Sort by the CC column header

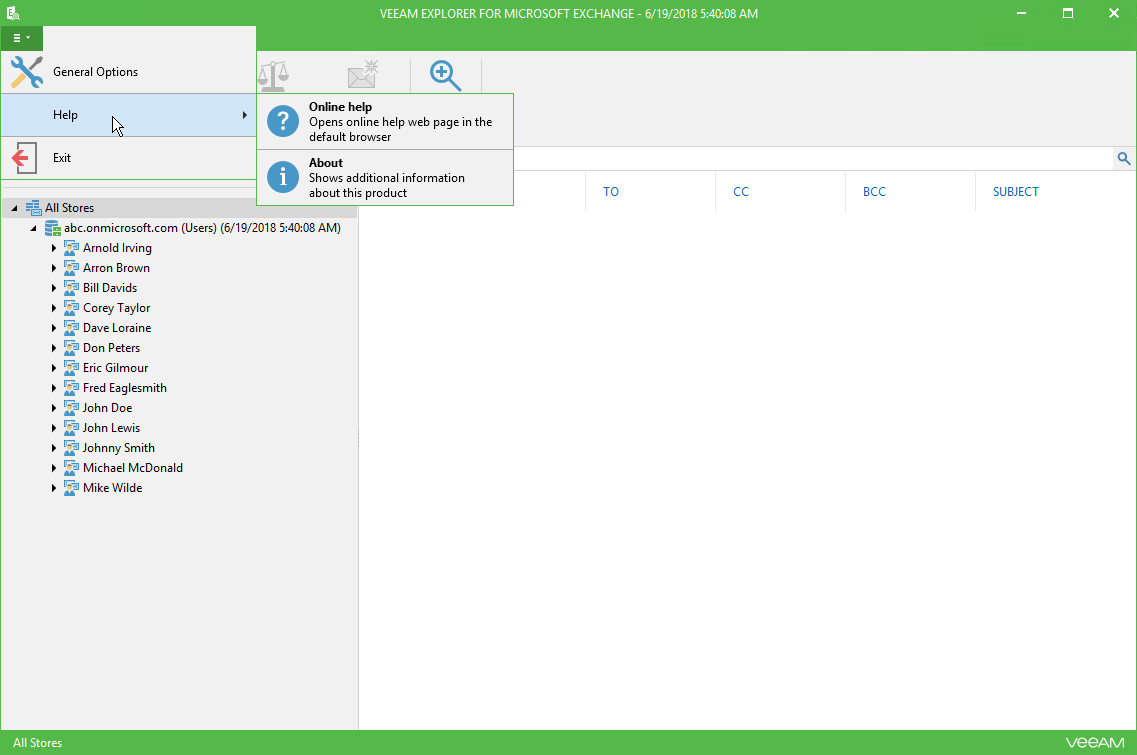coord(740,191)
